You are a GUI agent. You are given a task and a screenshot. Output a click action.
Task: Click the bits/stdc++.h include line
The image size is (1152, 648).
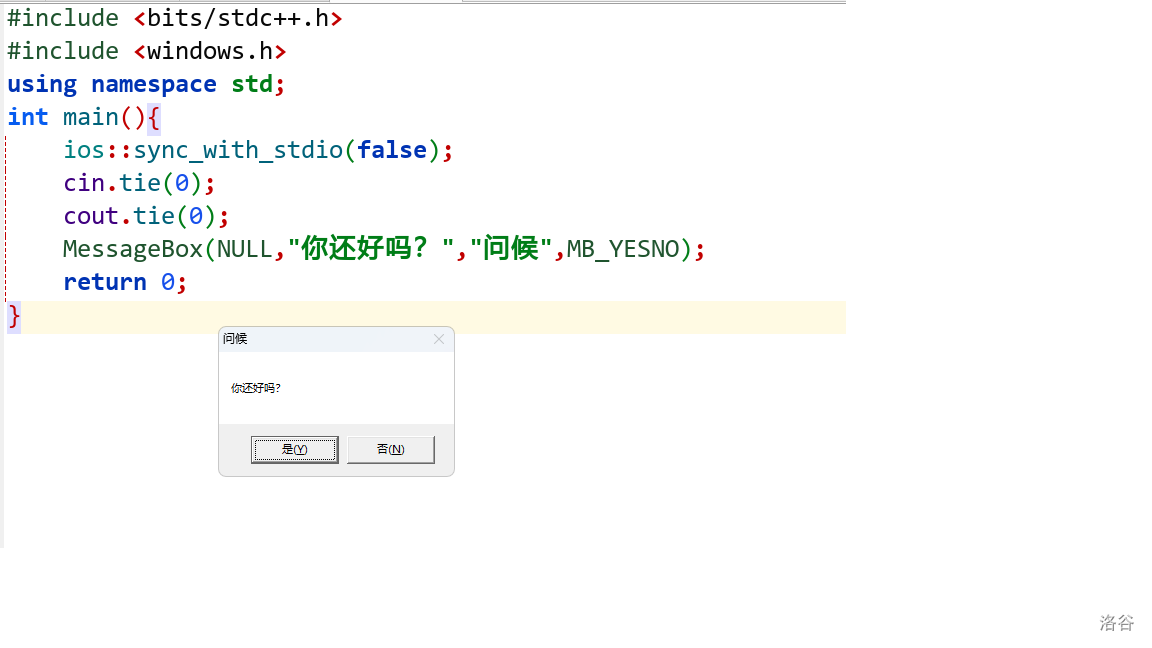(175, 18)
